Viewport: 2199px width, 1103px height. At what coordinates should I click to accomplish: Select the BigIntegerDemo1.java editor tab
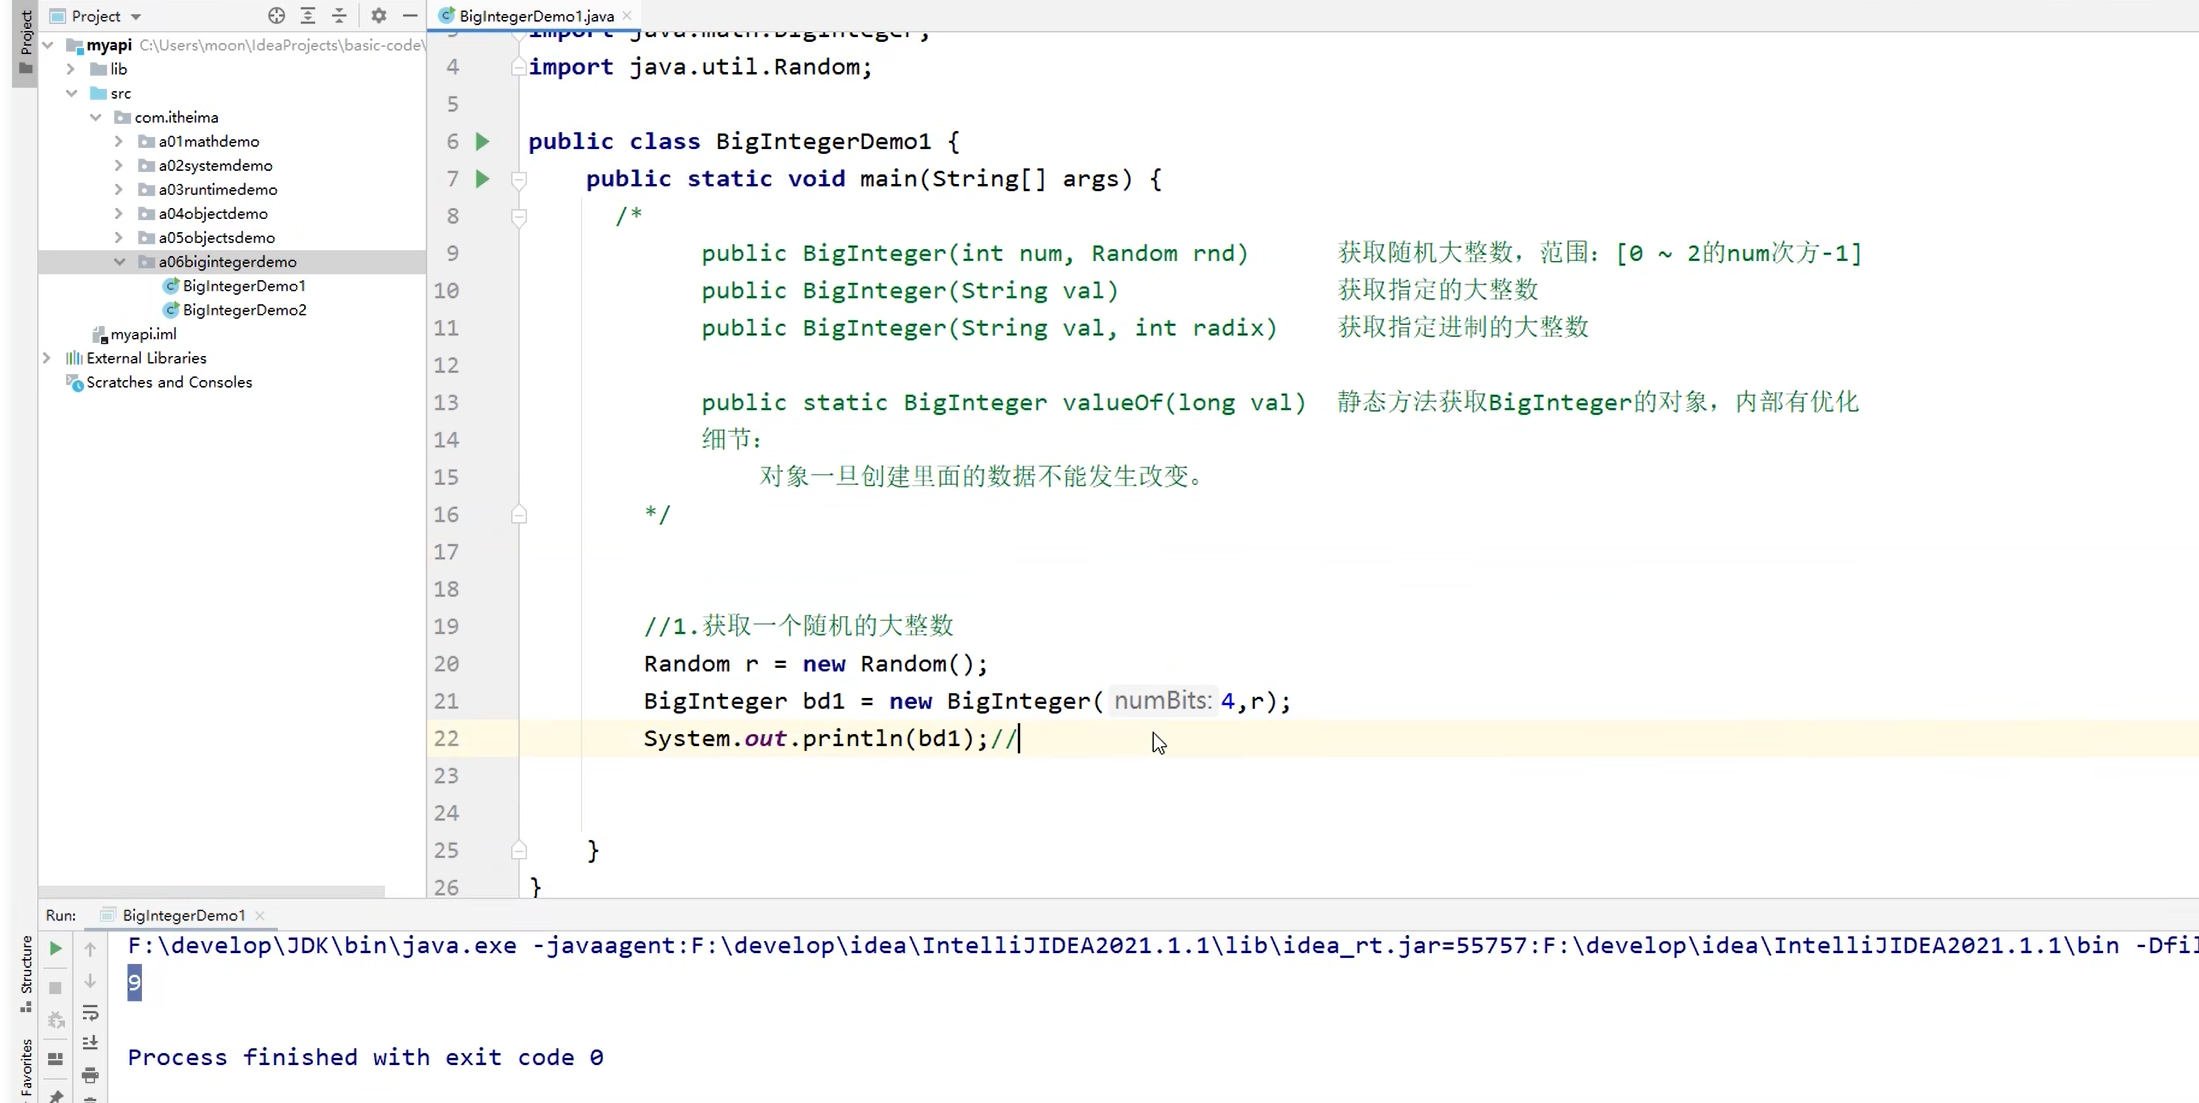click(x=535, y=16)
